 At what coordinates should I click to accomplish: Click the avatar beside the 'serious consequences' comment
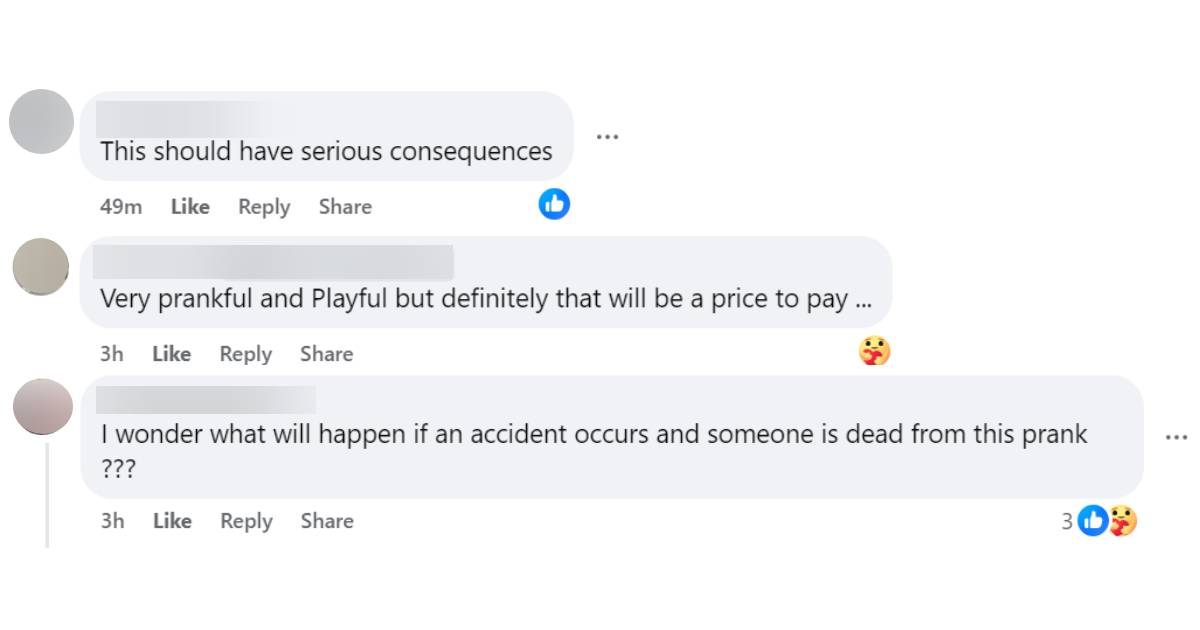pyautogui.click(x=41, y=122)
